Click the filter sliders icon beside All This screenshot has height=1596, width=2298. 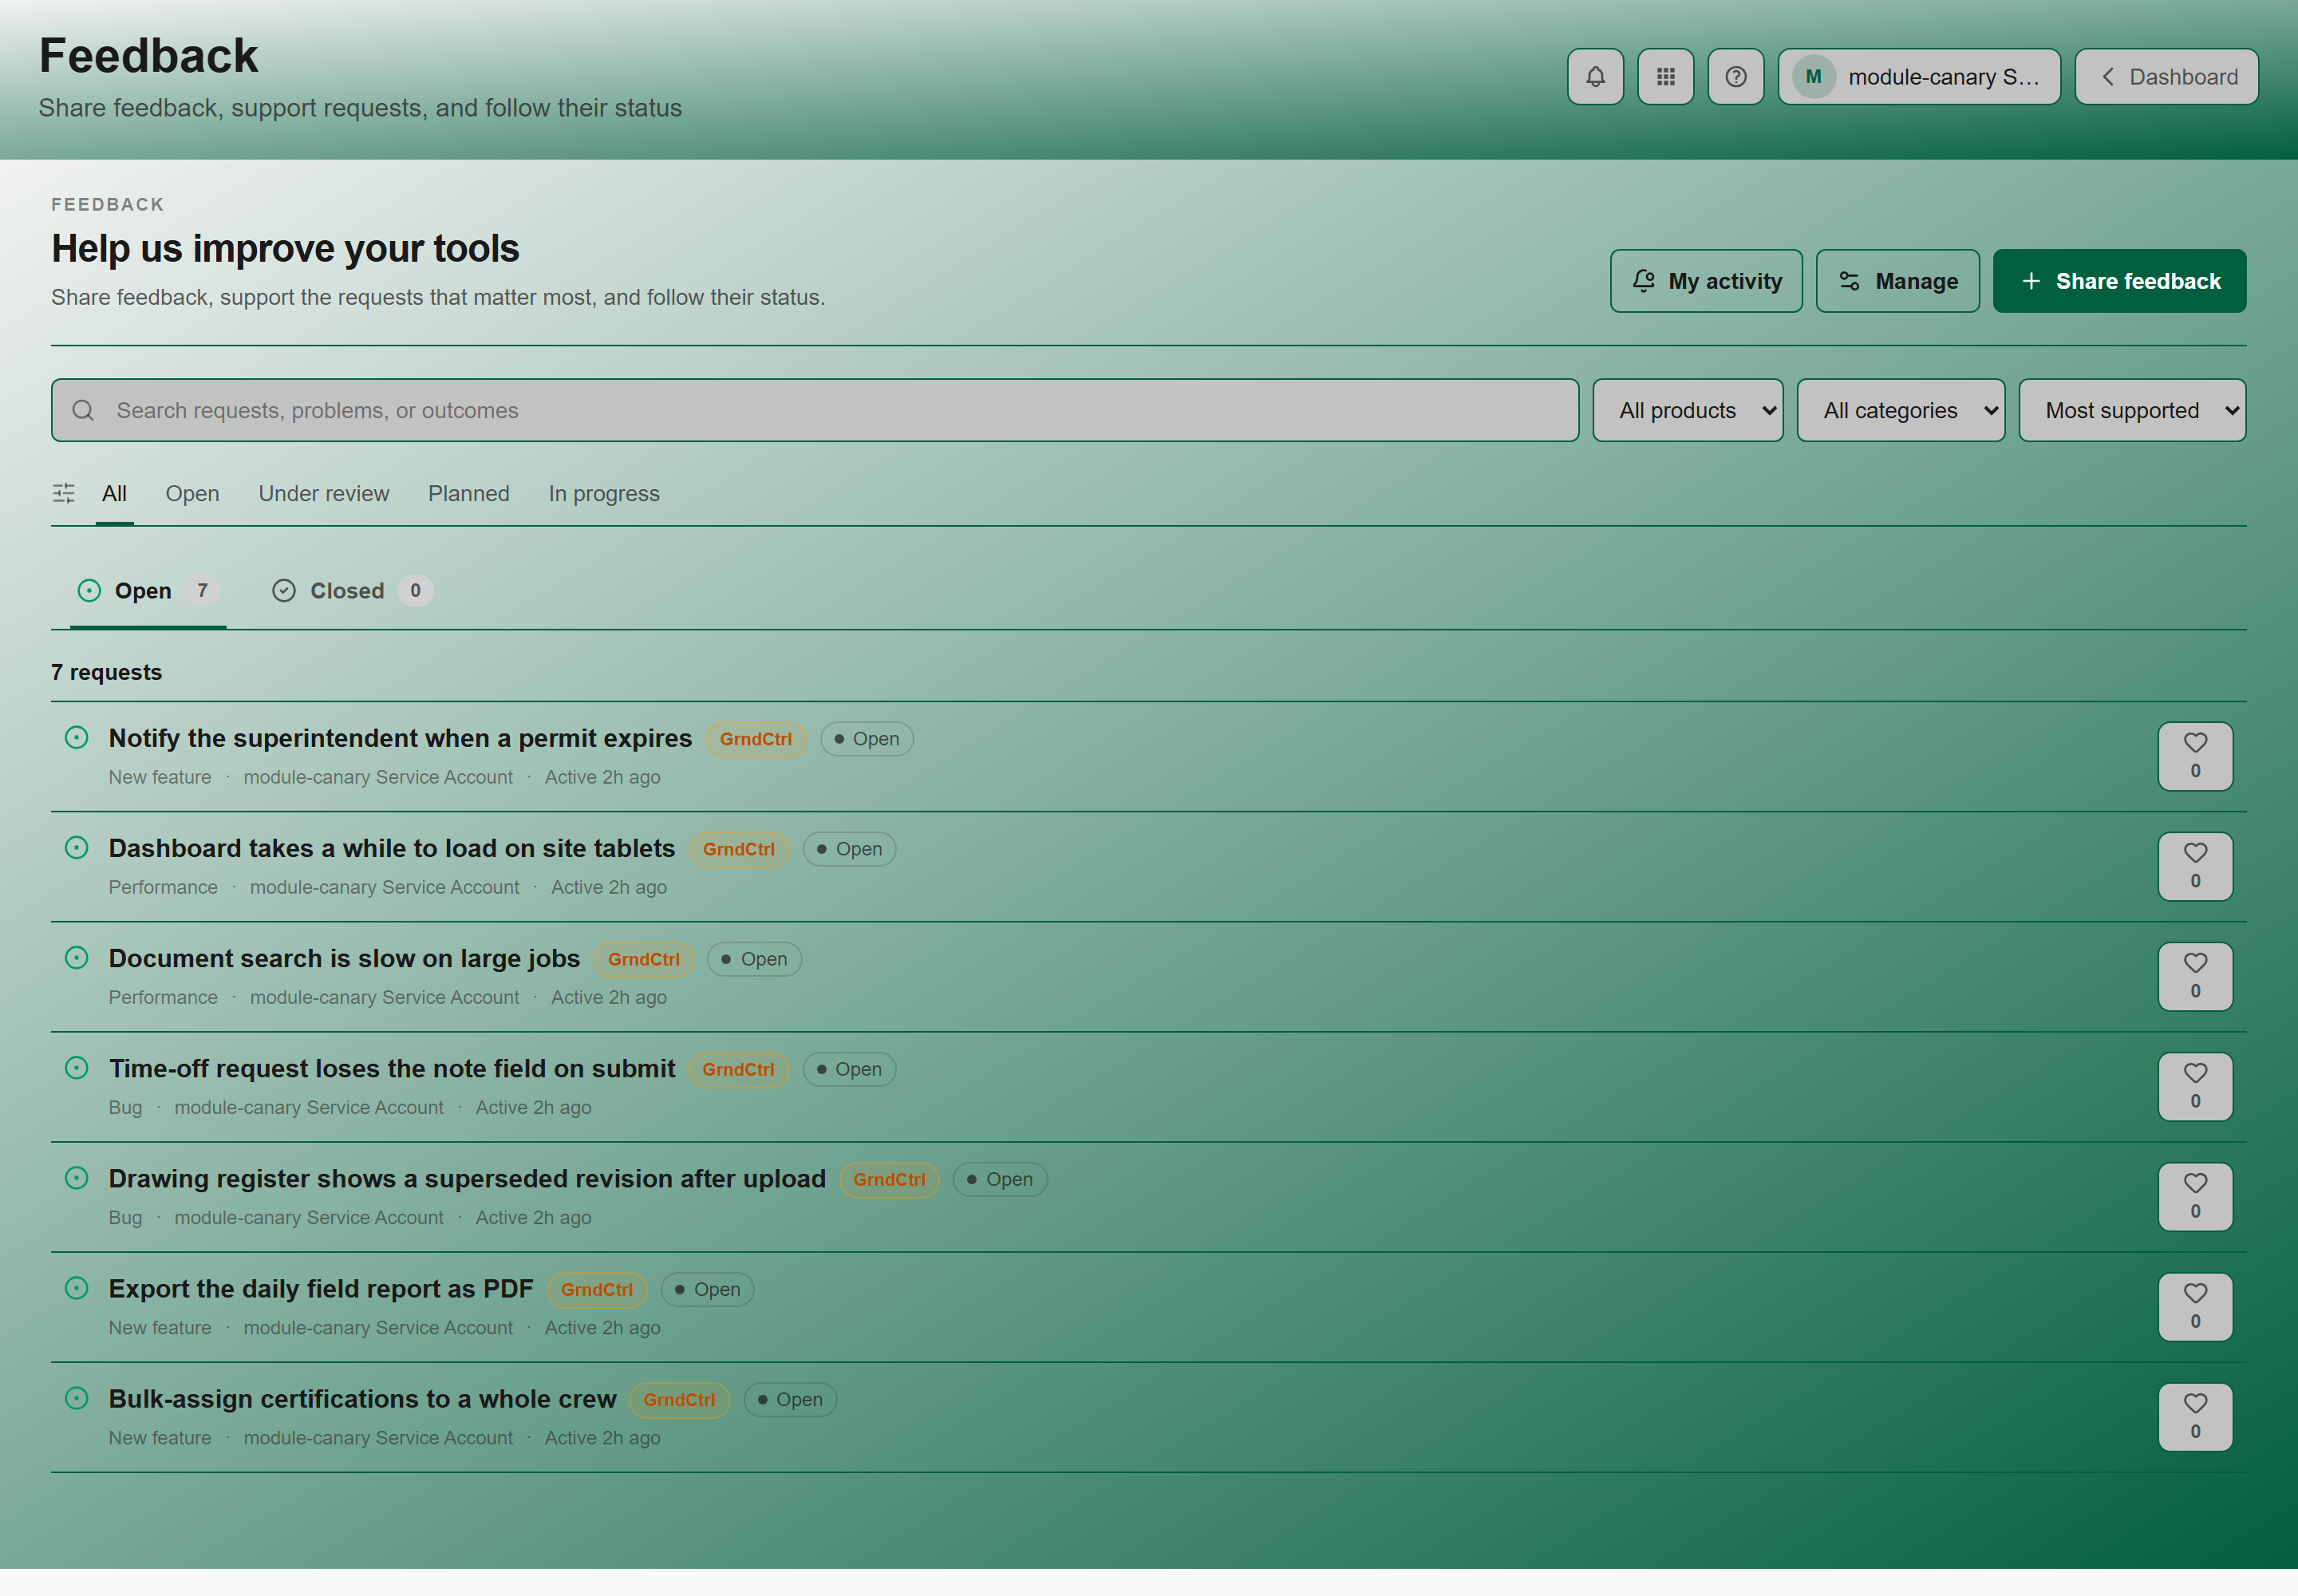[x=64, y=494]
